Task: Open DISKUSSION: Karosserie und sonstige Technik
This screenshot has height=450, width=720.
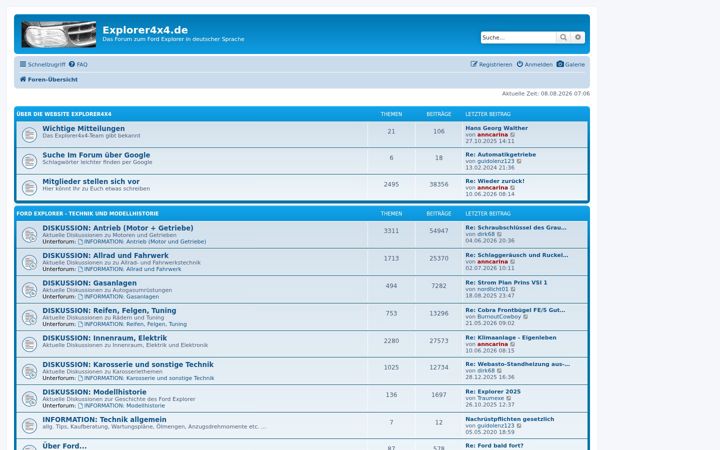Action: click(x=128, y=365)
